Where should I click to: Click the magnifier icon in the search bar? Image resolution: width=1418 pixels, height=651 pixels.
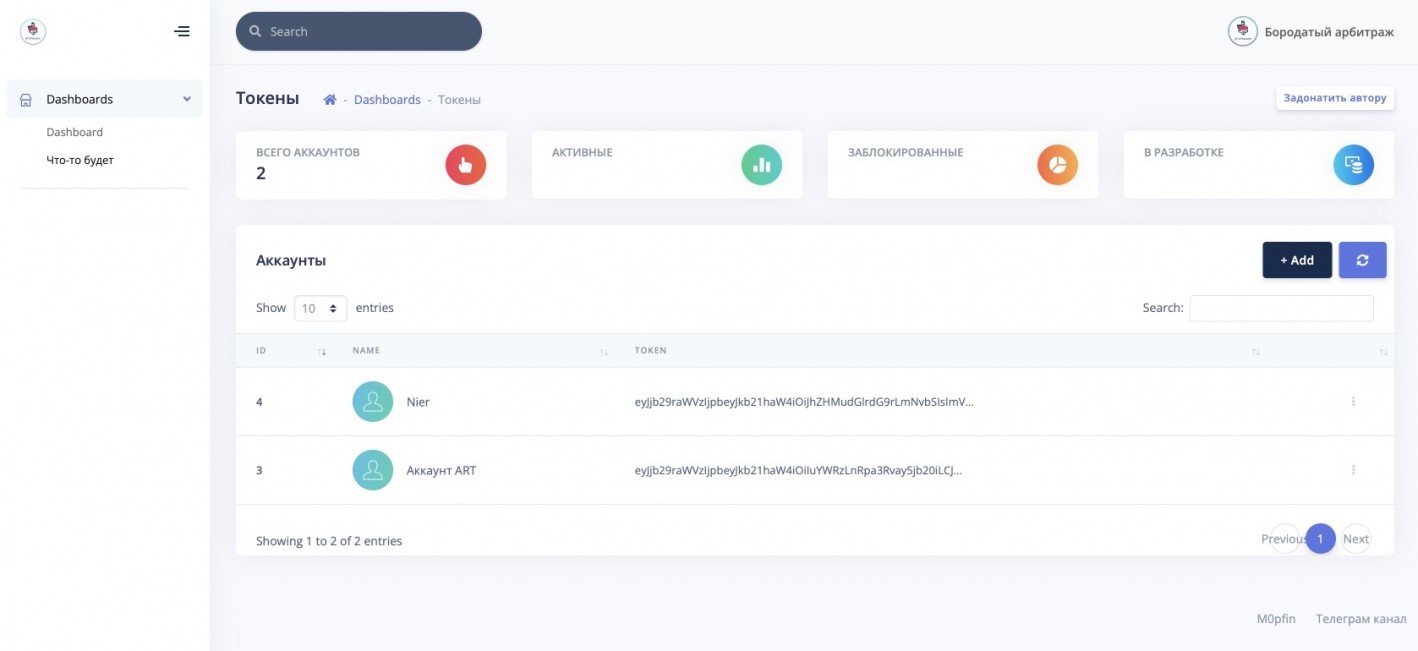(255, 31)
